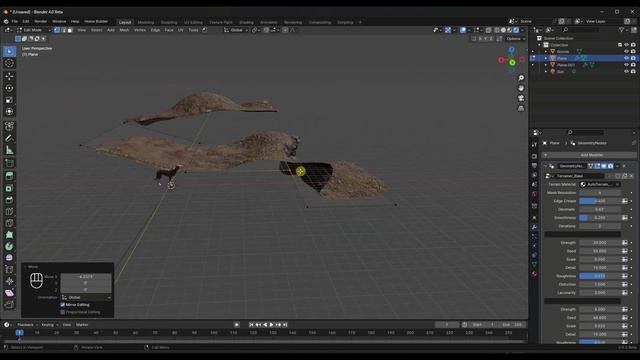Screen dimensions: 640x360
Task: Select the Cursor tool in the toolbar
Action: (9, 63)
